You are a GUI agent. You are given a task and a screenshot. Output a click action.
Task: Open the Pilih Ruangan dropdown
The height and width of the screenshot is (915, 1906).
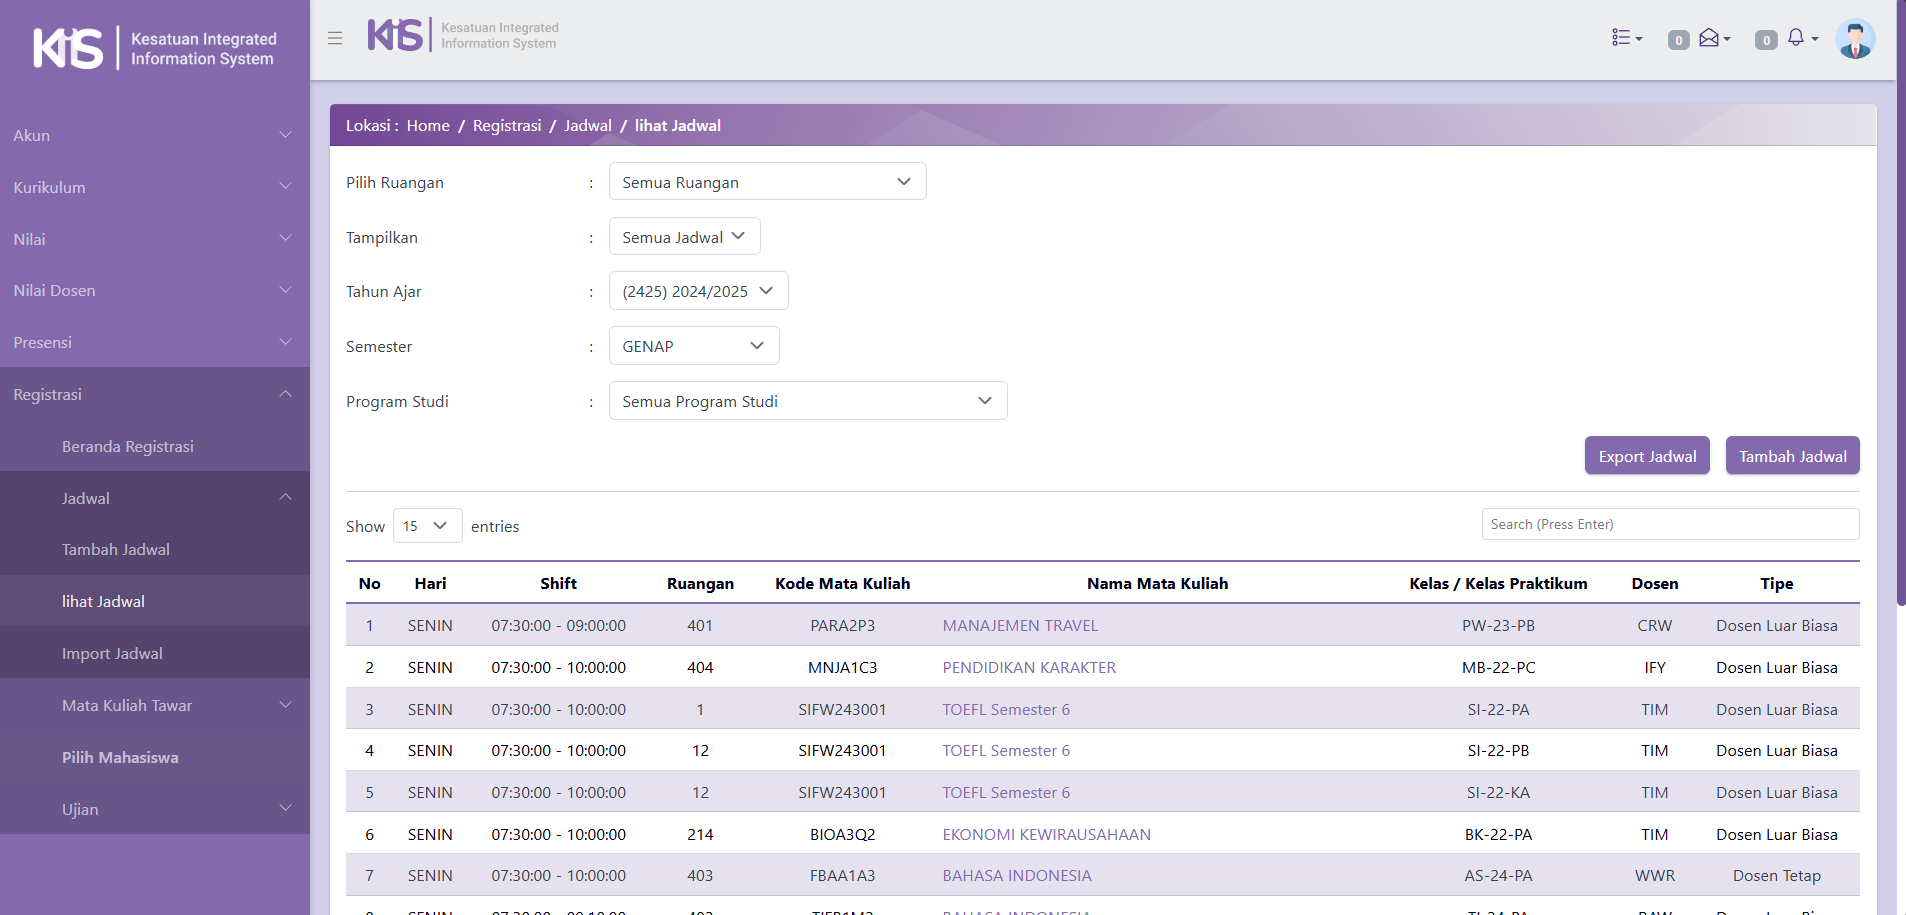767,182
